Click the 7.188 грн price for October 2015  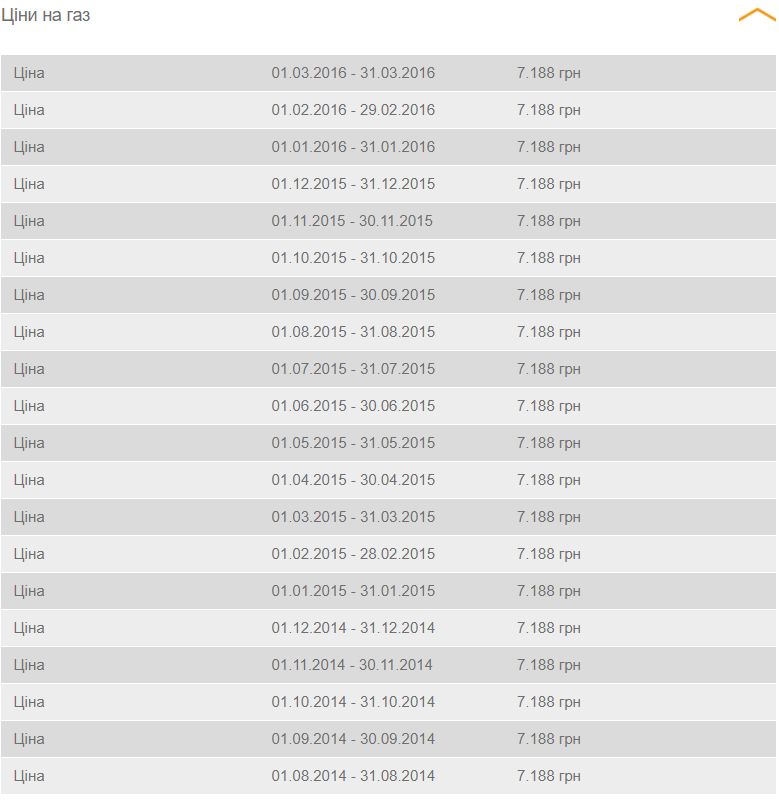548,258
